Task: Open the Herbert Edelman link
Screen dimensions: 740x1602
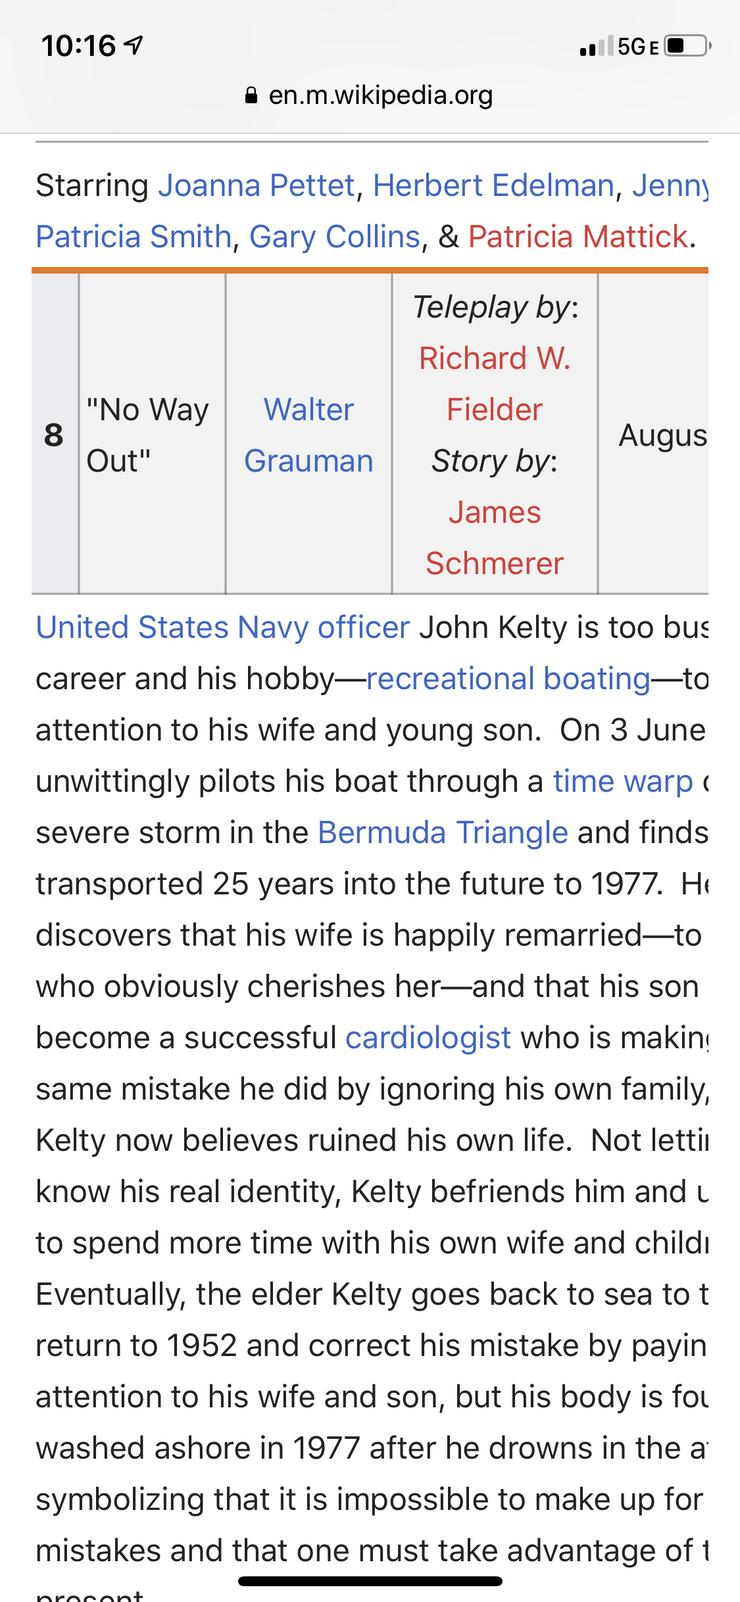Action: pyautogui.click(x=493, y=185)
